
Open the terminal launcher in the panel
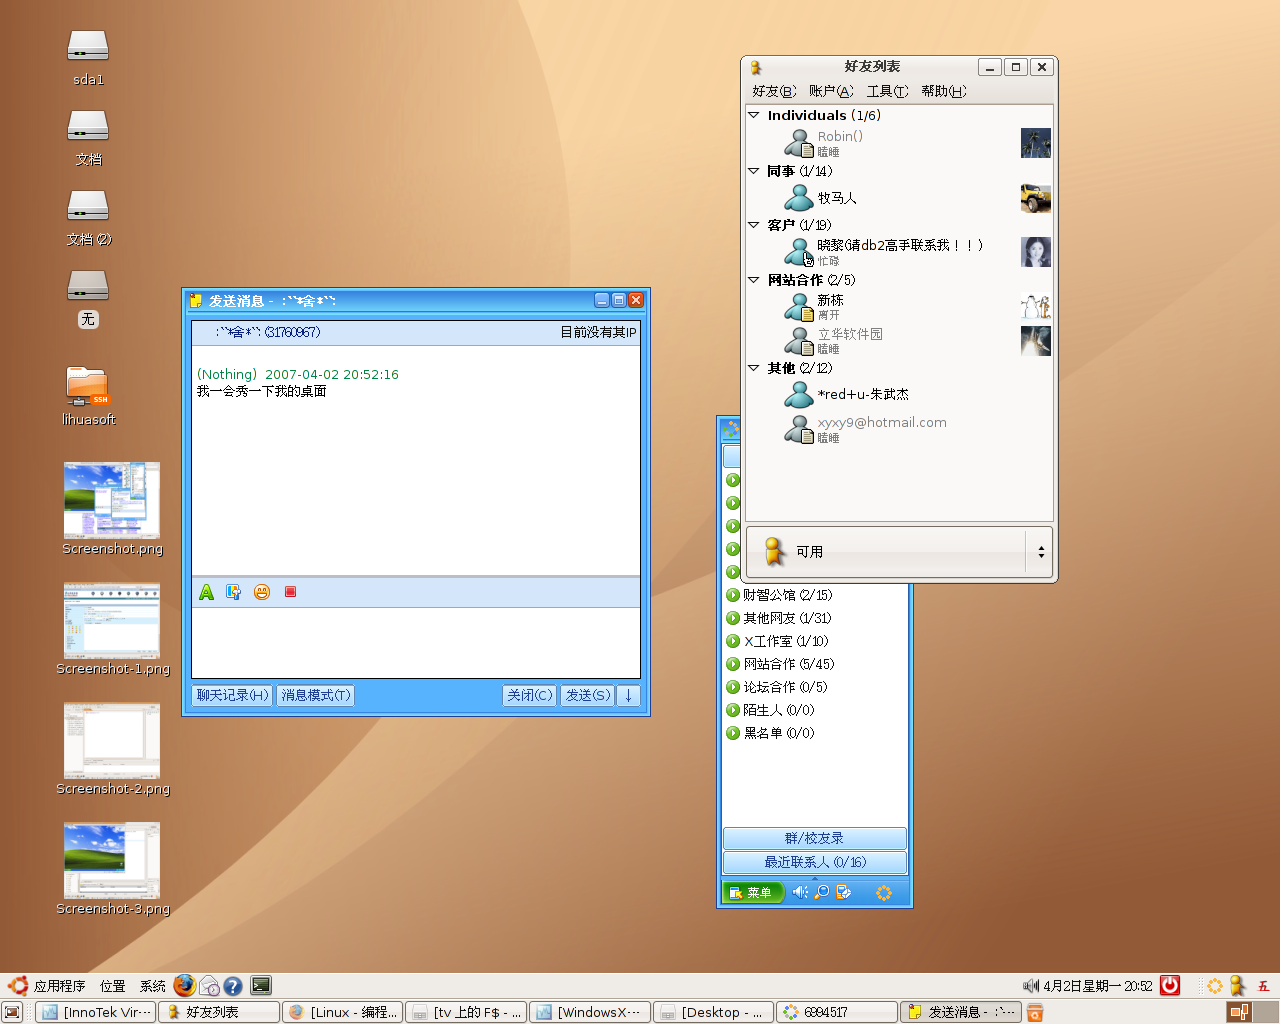point(261,986)
